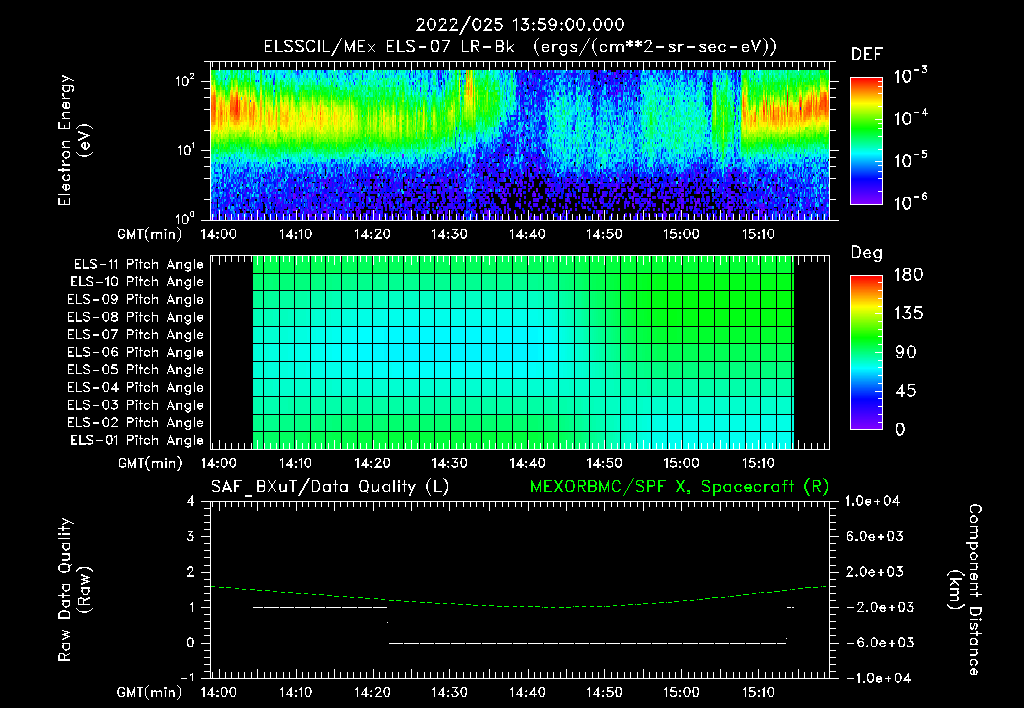Click the 6.0e+03 right axis value
Screen dimensions: 1024x708
pyautogui.click(x=874, y=536)
